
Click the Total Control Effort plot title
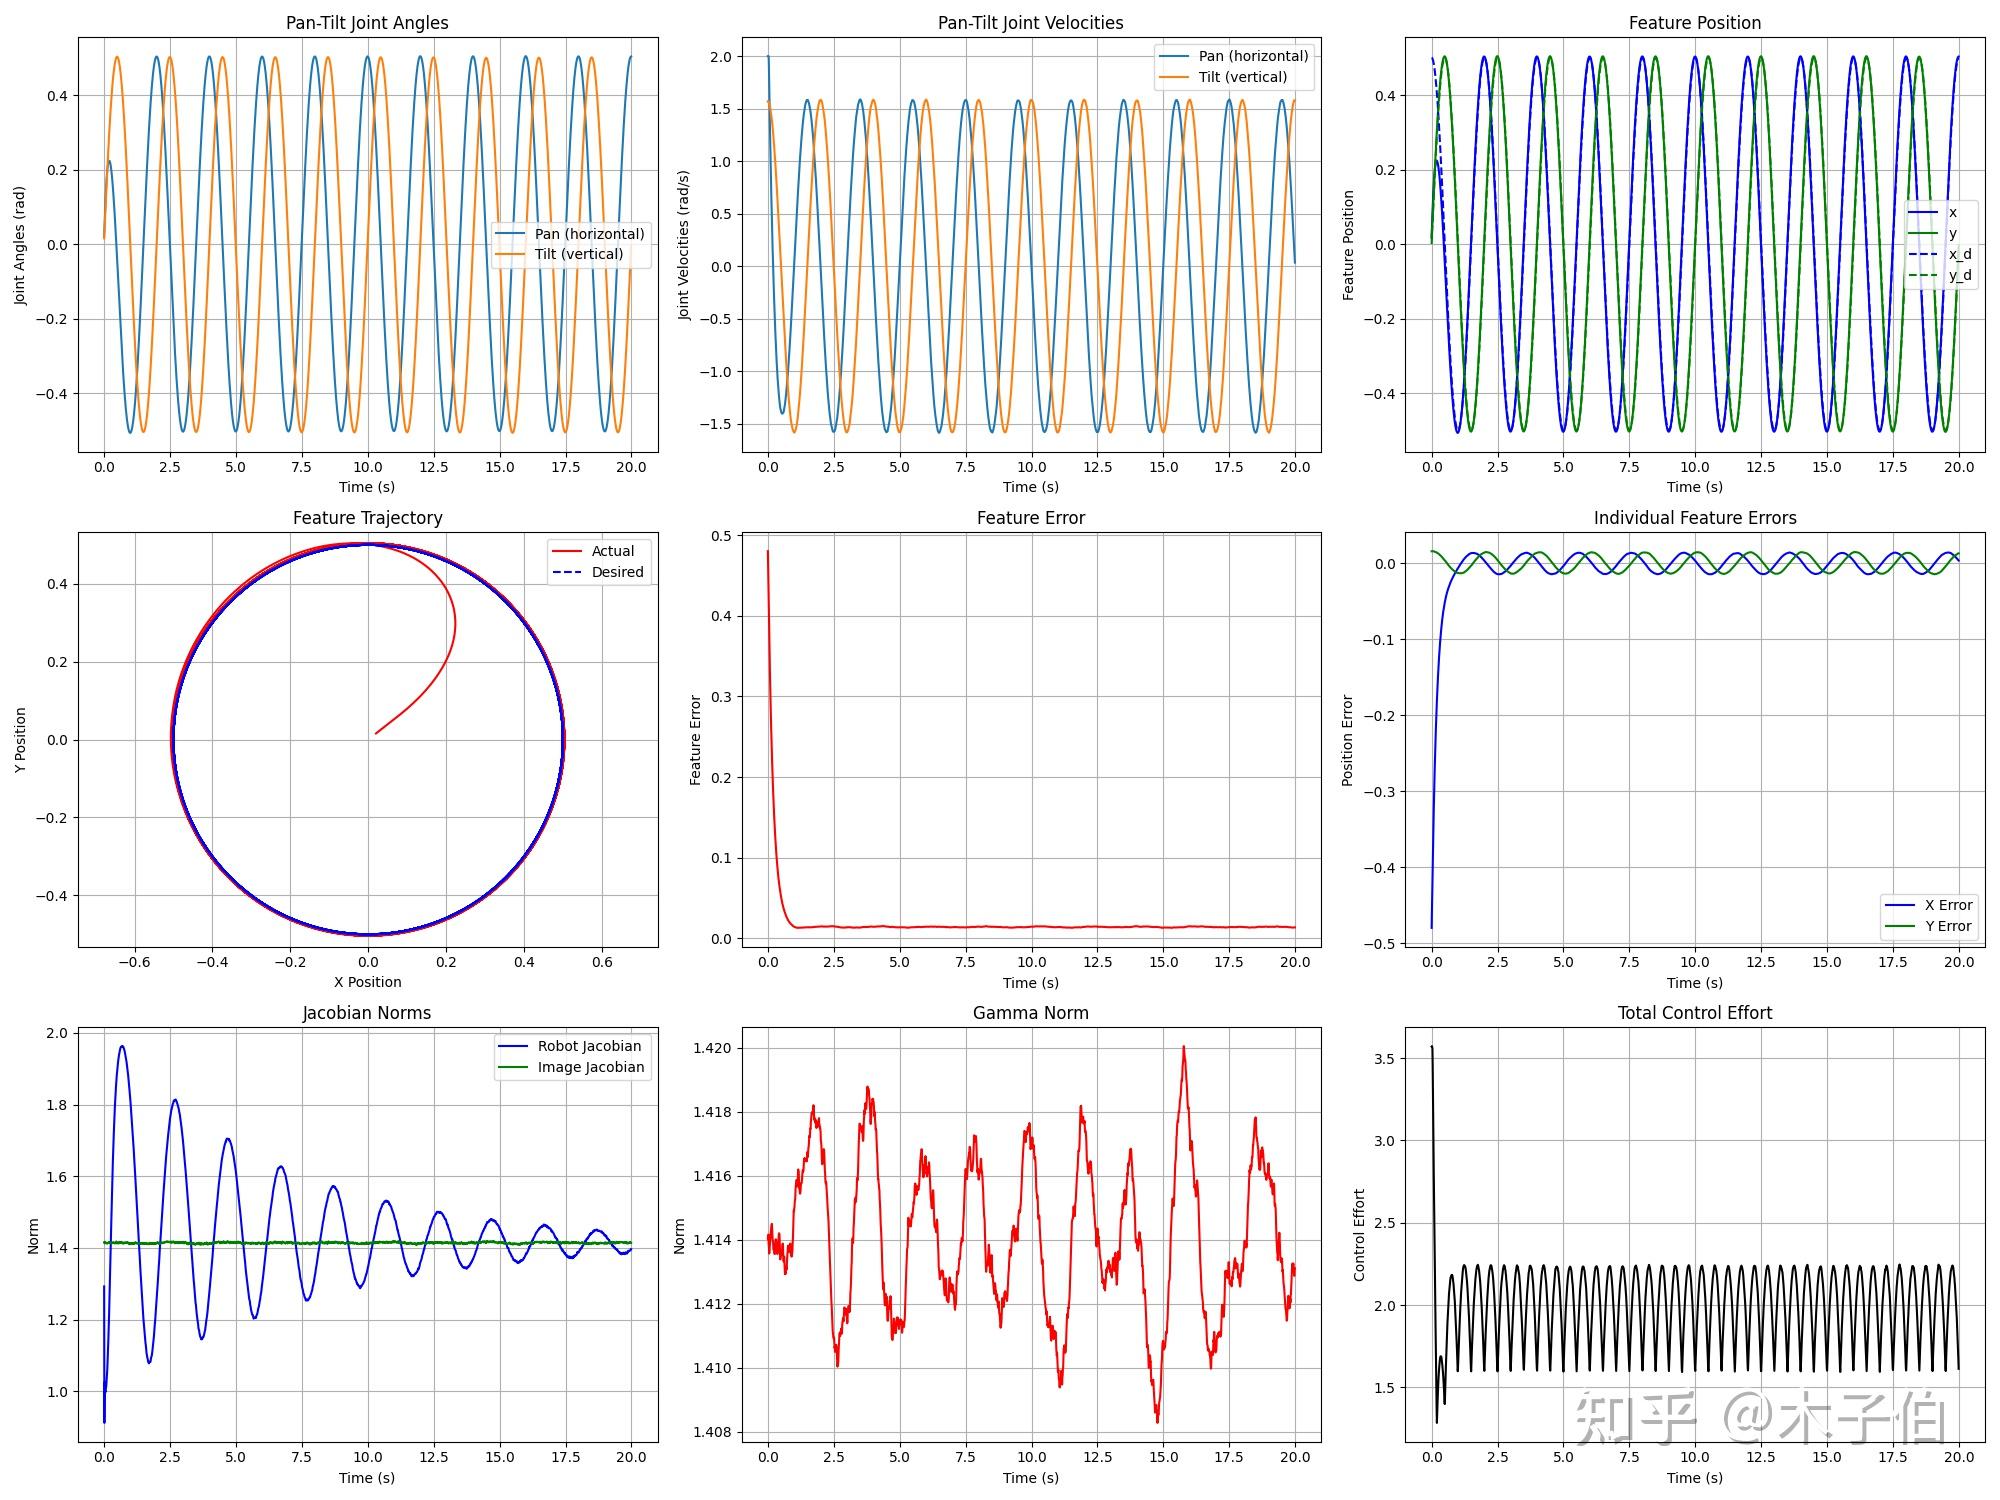(x=1694, y=1013)
